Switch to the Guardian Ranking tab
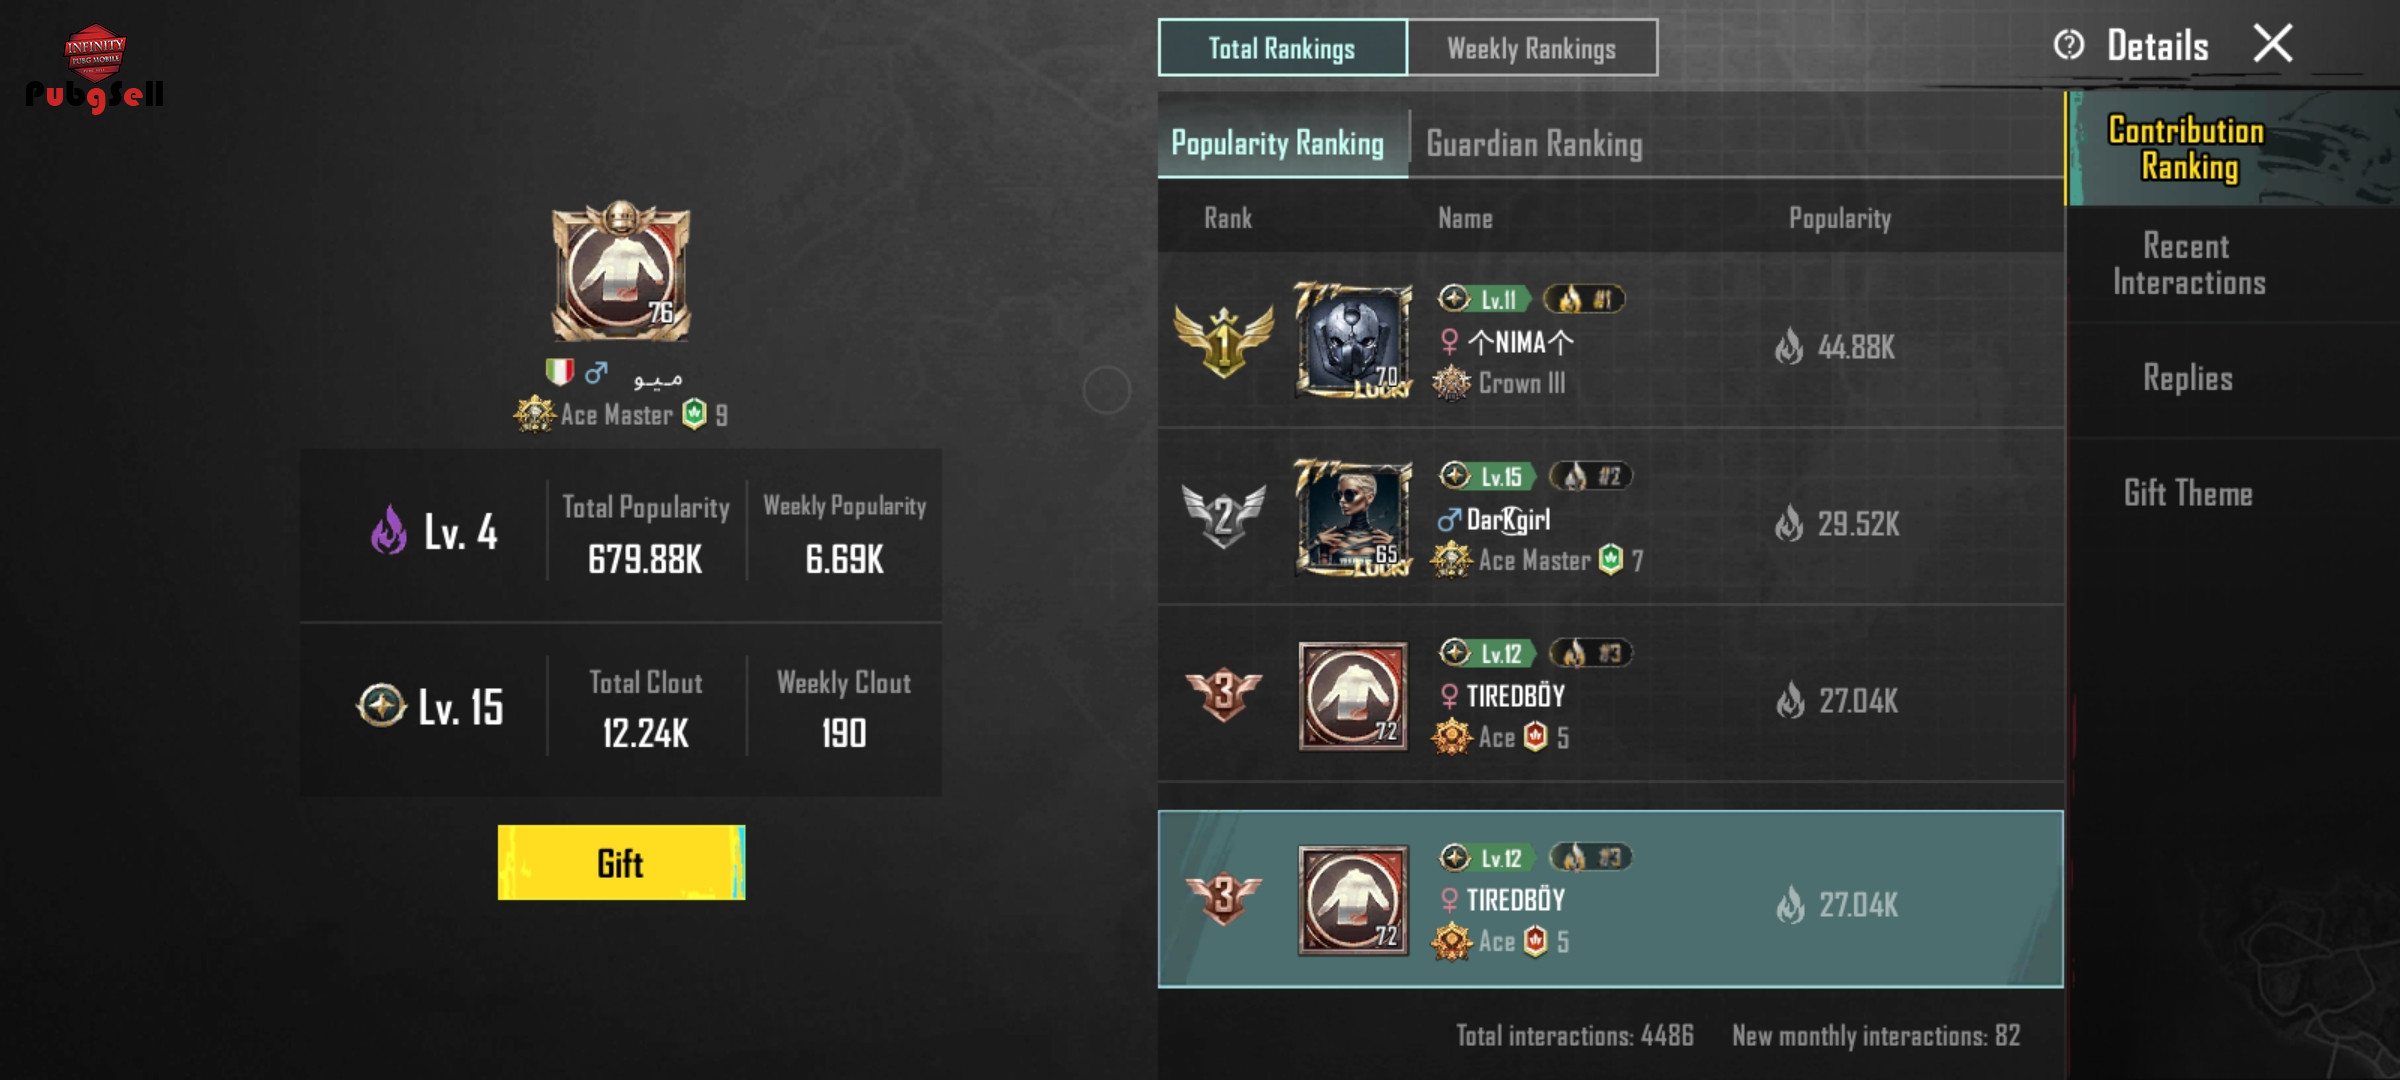Screen dimensions: 2400x1080 (x=1534, y=144)
